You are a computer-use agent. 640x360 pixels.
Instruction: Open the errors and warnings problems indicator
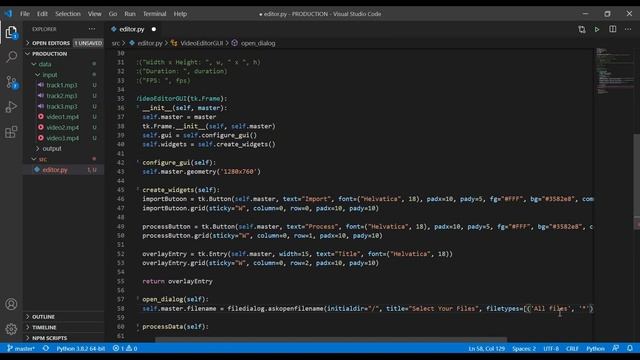tap(125, 349)
